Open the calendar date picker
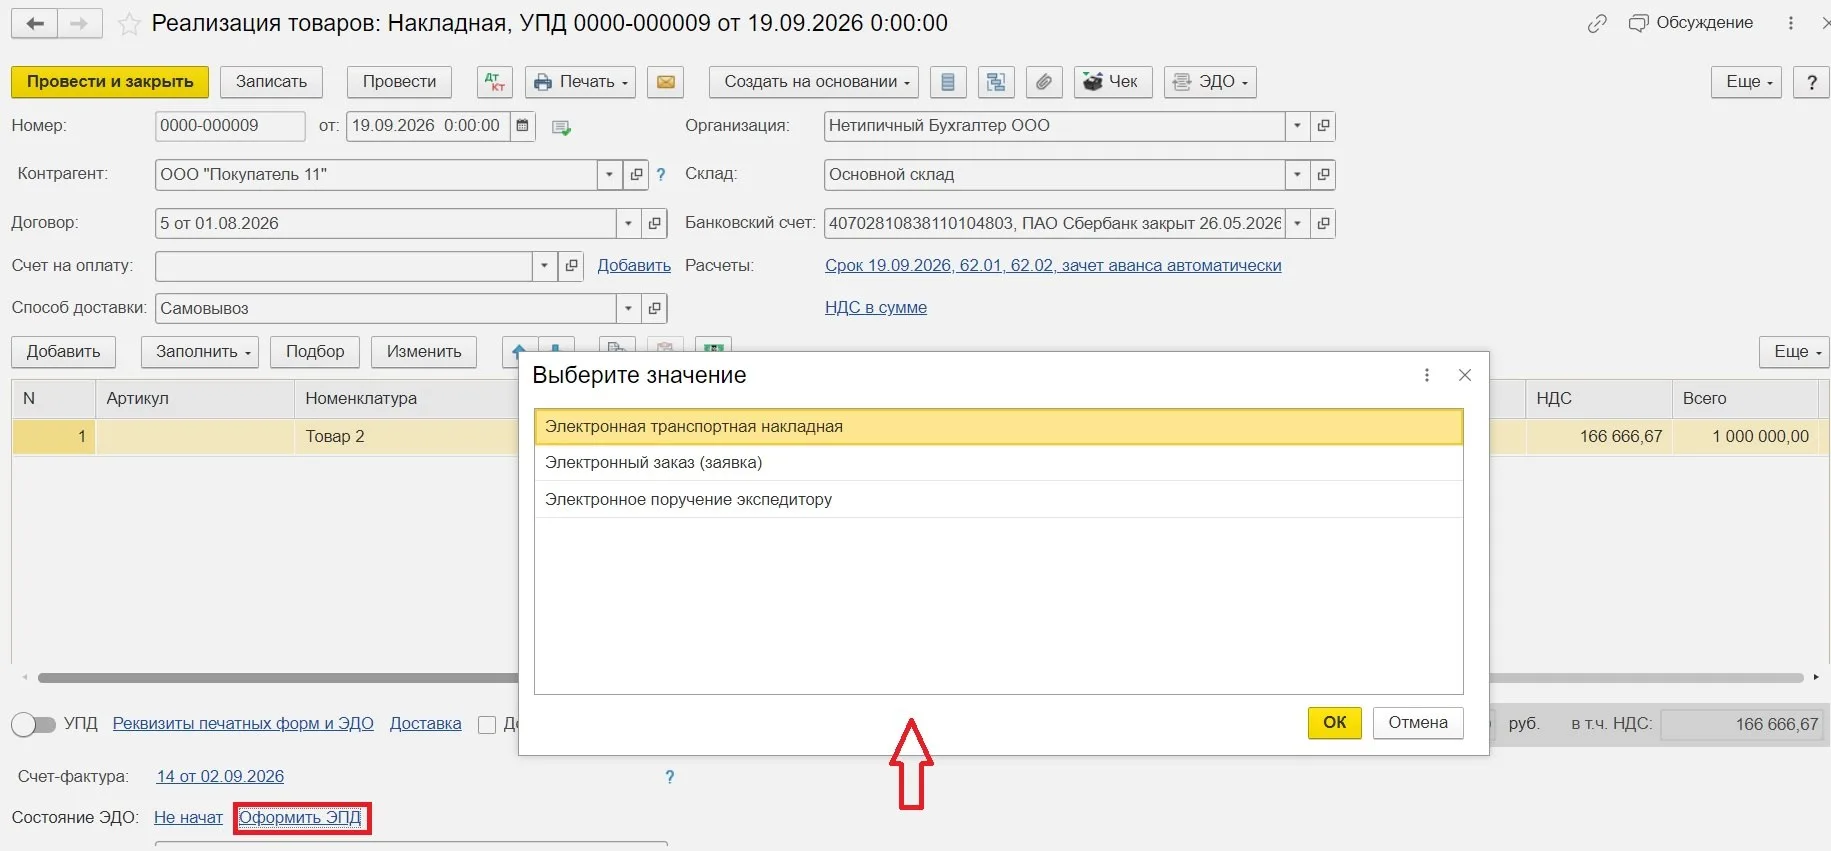 (x=522, y=126)
